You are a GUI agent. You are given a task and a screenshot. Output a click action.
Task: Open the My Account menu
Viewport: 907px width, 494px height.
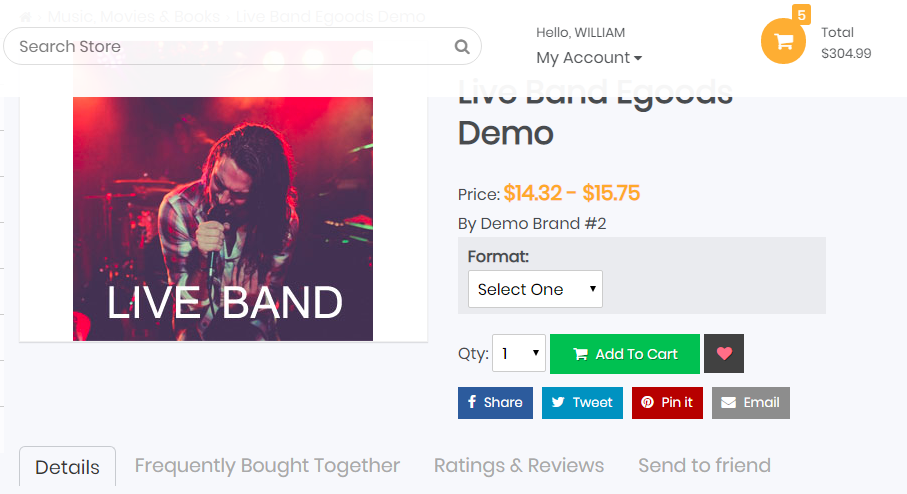click(x=589, y=58)
